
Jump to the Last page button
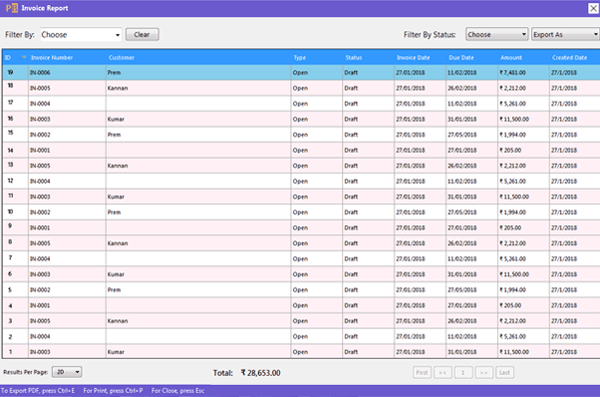point(504,372)
